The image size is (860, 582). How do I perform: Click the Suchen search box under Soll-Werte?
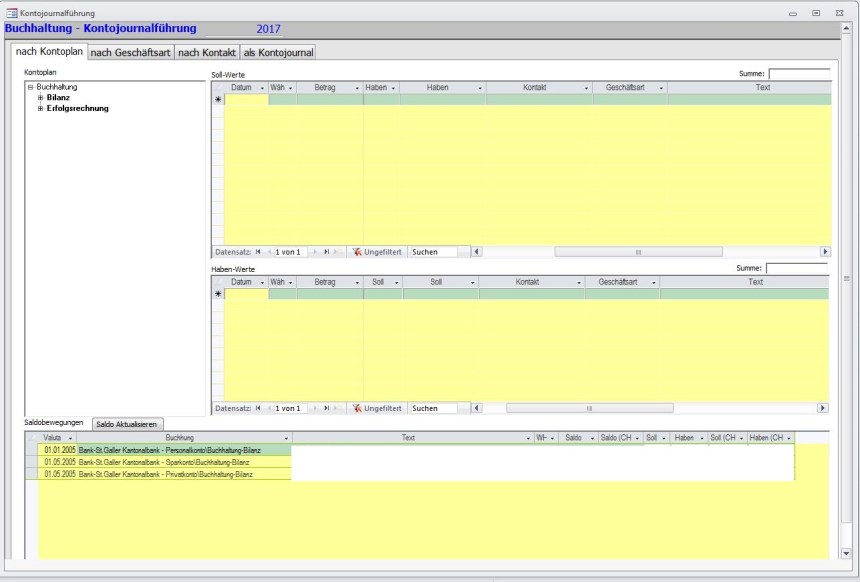[x=431, y=252]
